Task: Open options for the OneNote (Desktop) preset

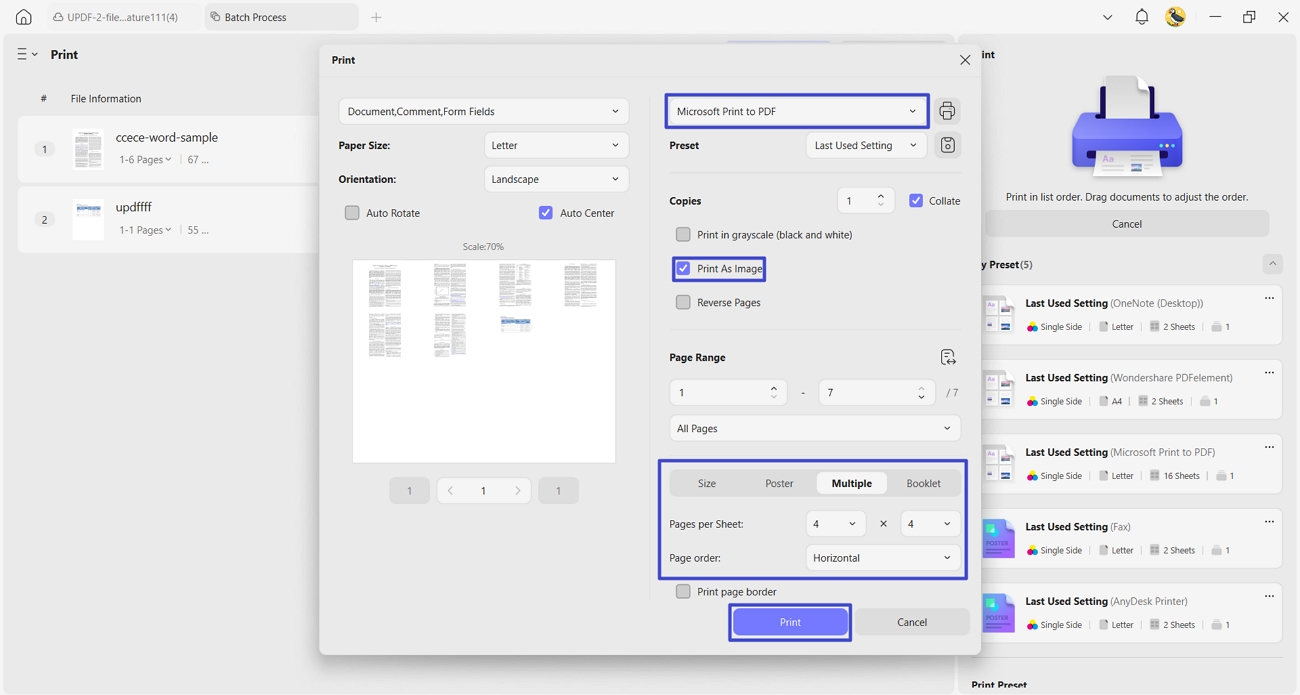Action: 1269,298
